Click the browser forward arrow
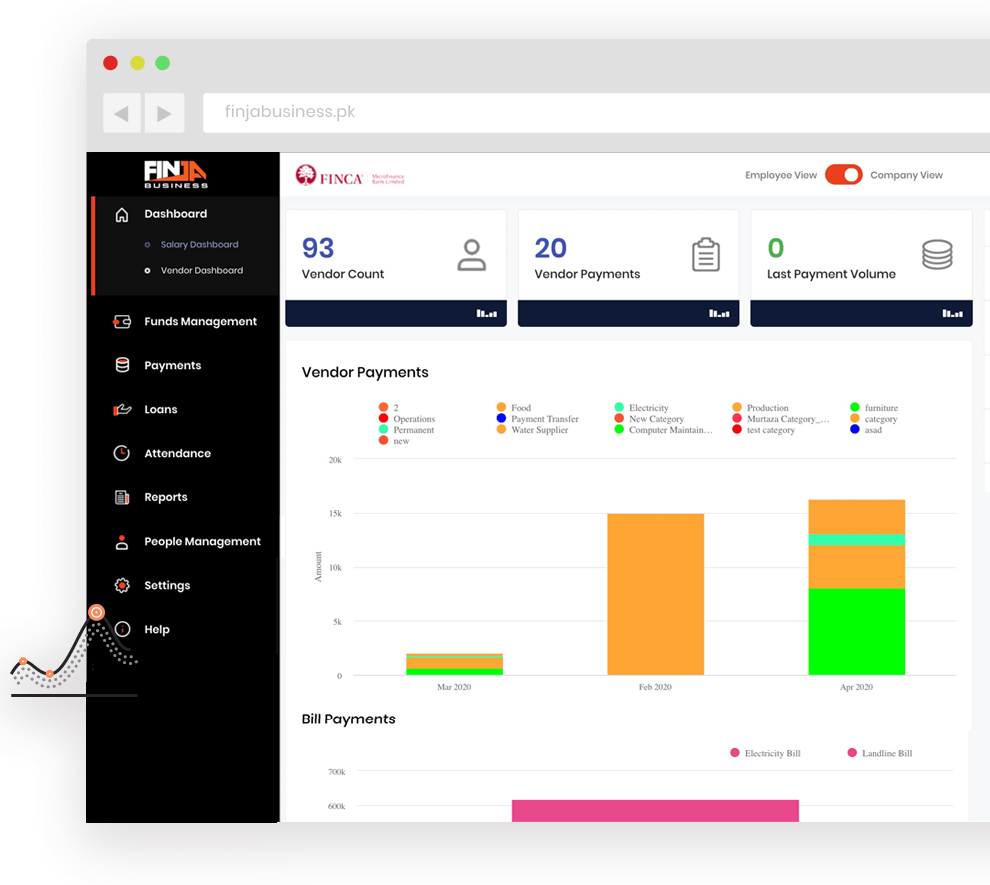This screenshot has width=990, height=885. click(x=164, y=113)
